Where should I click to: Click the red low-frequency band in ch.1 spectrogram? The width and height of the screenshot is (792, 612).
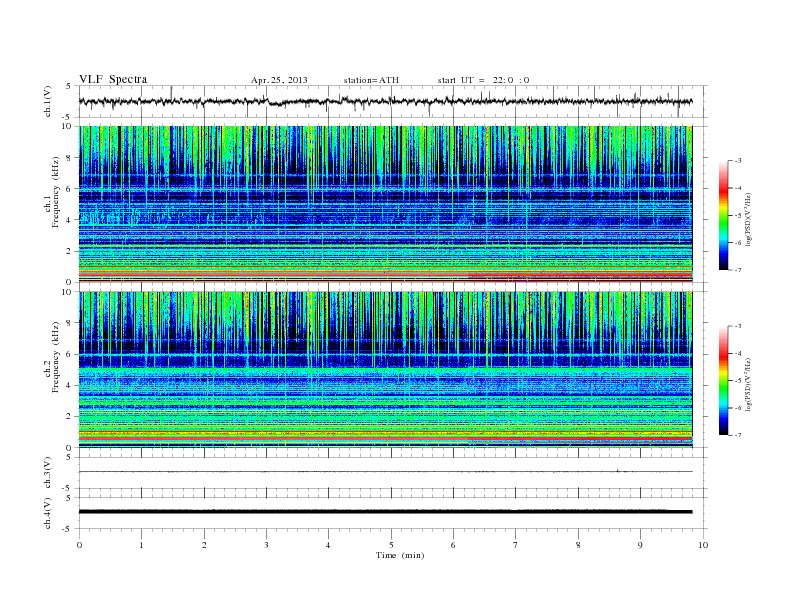point(385,275)
